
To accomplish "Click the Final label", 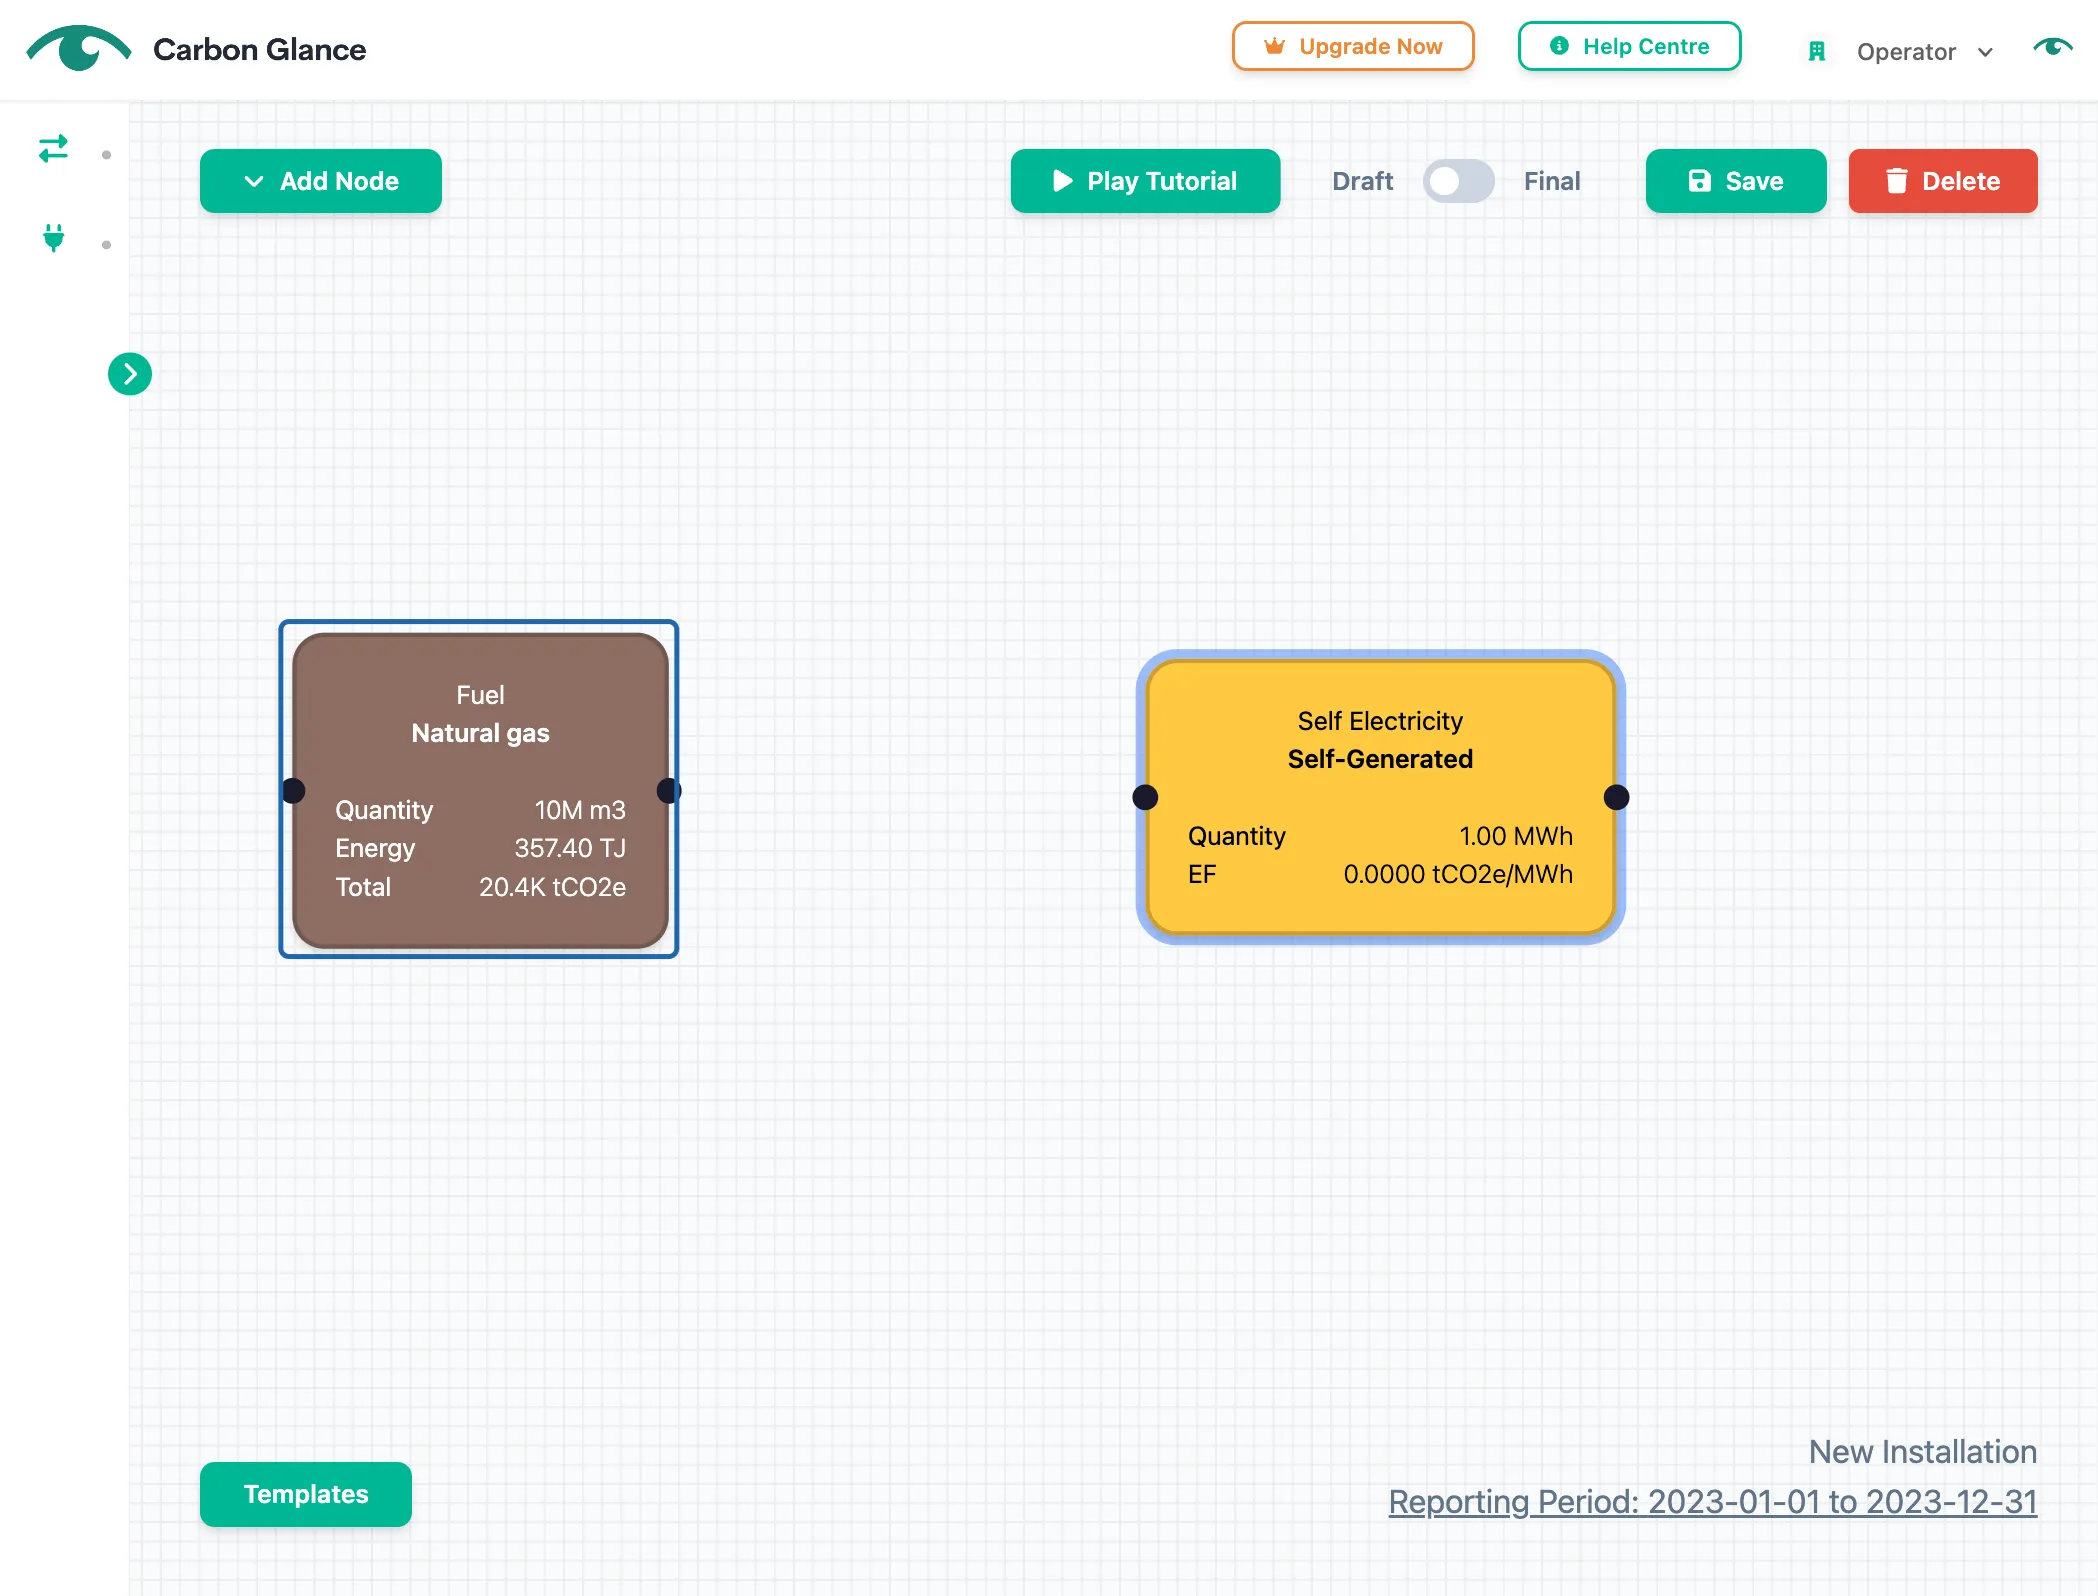I will click(1552, 181).
